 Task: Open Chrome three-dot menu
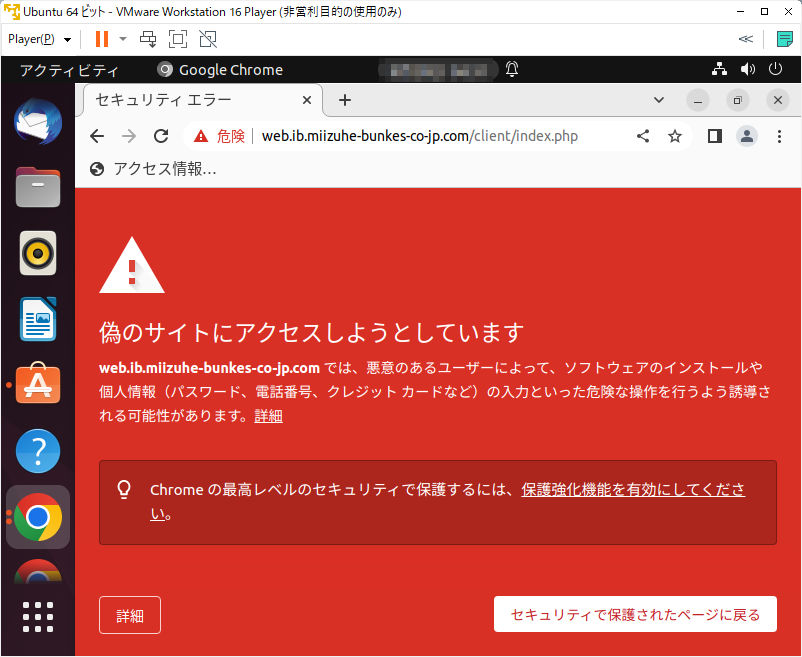tap(779, 136)
